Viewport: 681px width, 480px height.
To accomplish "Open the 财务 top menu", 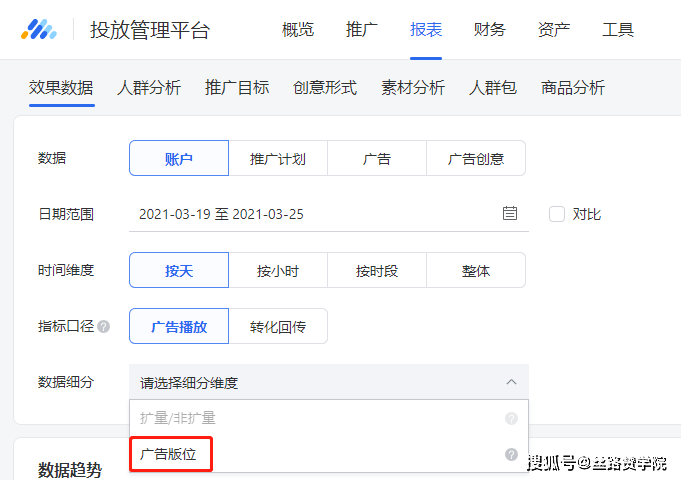I will pyautogui.click(x=490, y=29).
